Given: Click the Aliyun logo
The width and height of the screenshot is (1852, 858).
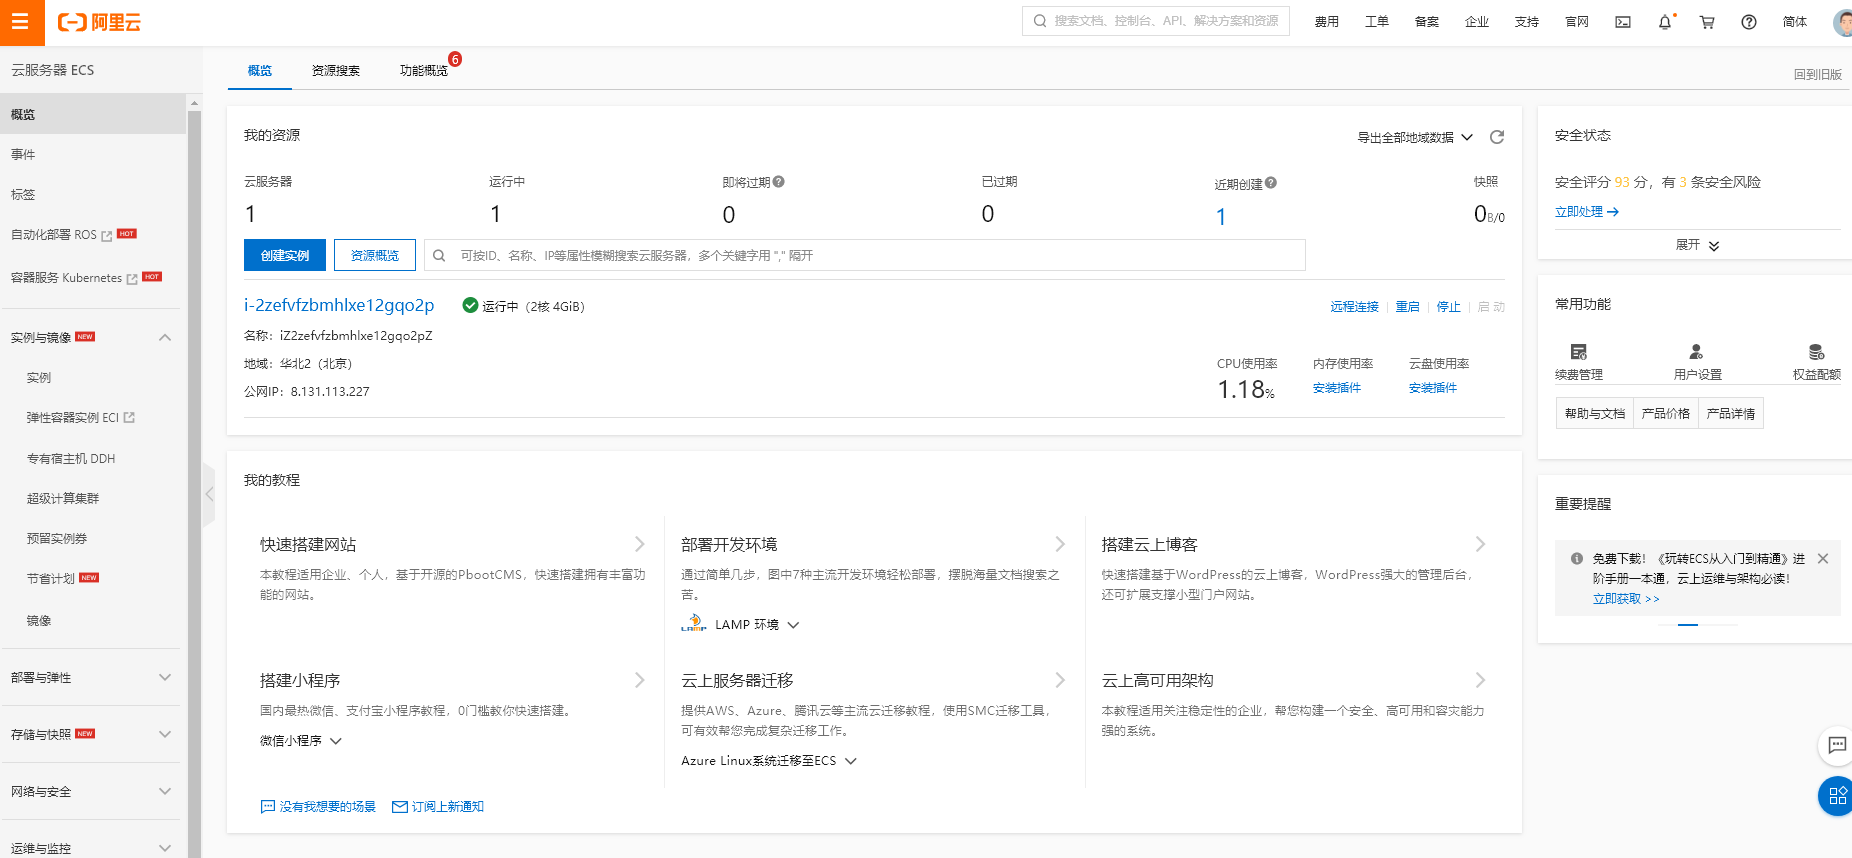Looking at the screenshot, I should (99, 22).
